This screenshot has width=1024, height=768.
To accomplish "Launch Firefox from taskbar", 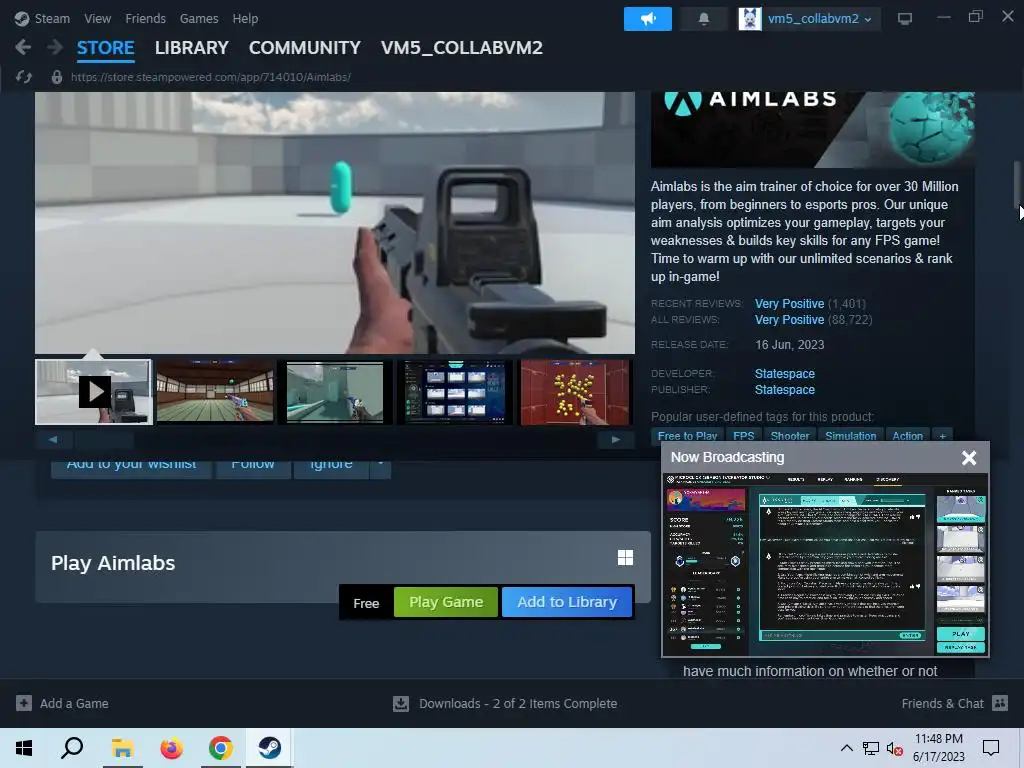I will pos(171,748).
